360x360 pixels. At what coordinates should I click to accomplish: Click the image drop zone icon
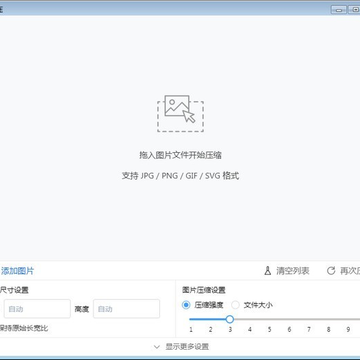tap(180, 113)
